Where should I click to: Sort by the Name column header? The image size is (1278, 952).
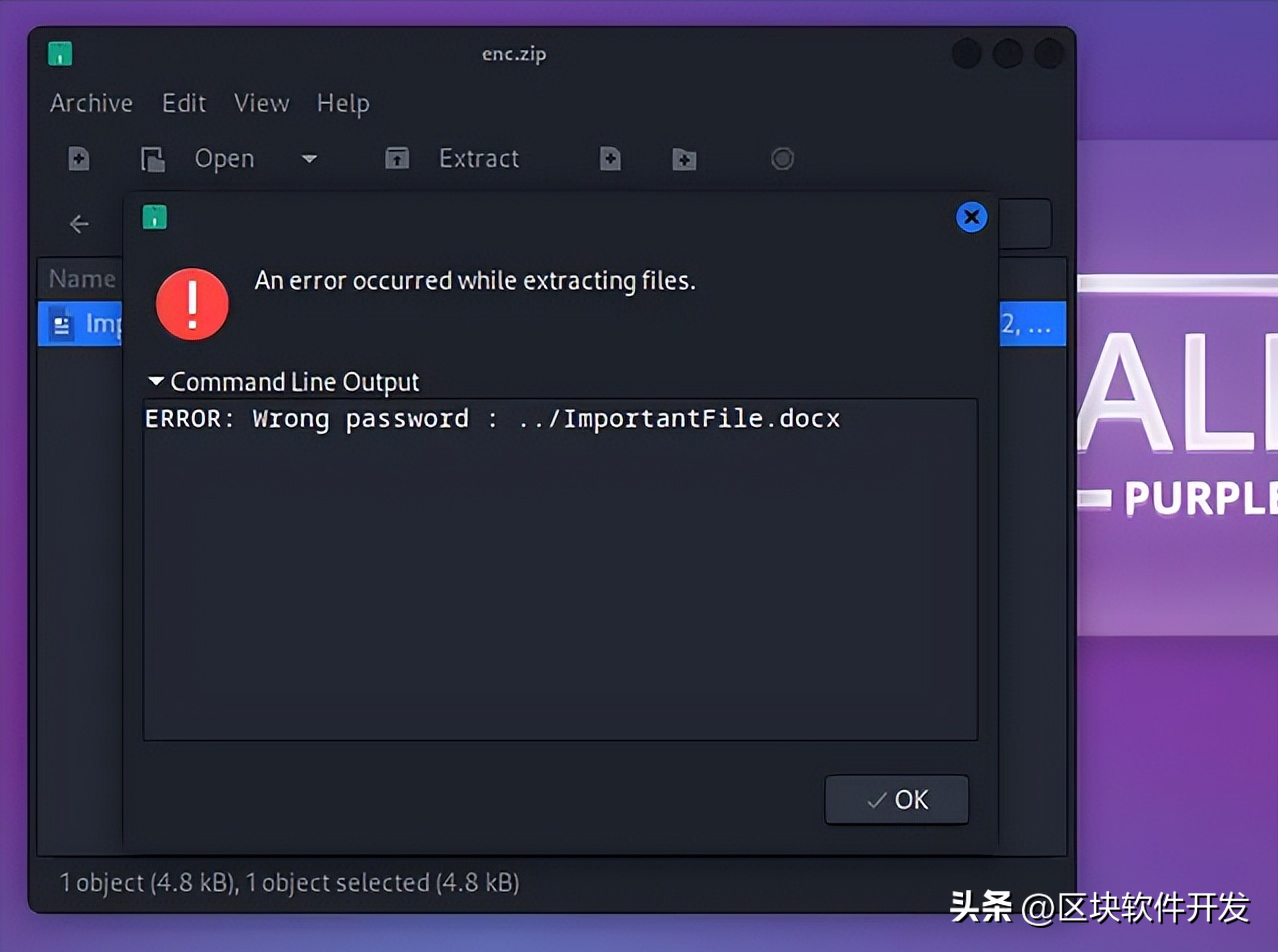(81, 279)
